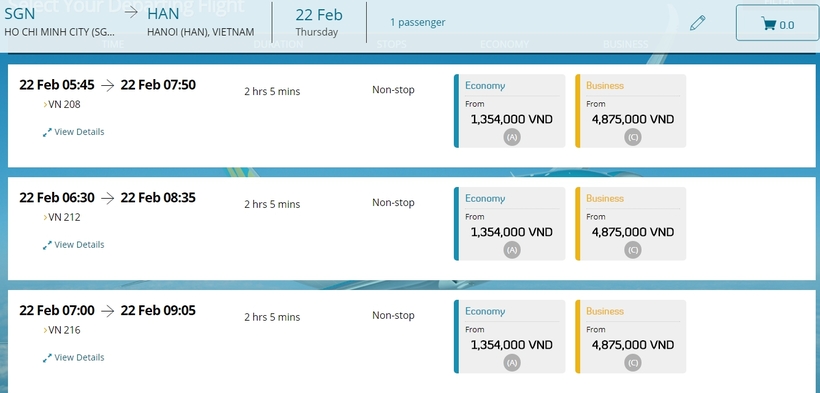Click the (C) fare class badge for VN 208
The image size is (820, 393).
point(633,137)
